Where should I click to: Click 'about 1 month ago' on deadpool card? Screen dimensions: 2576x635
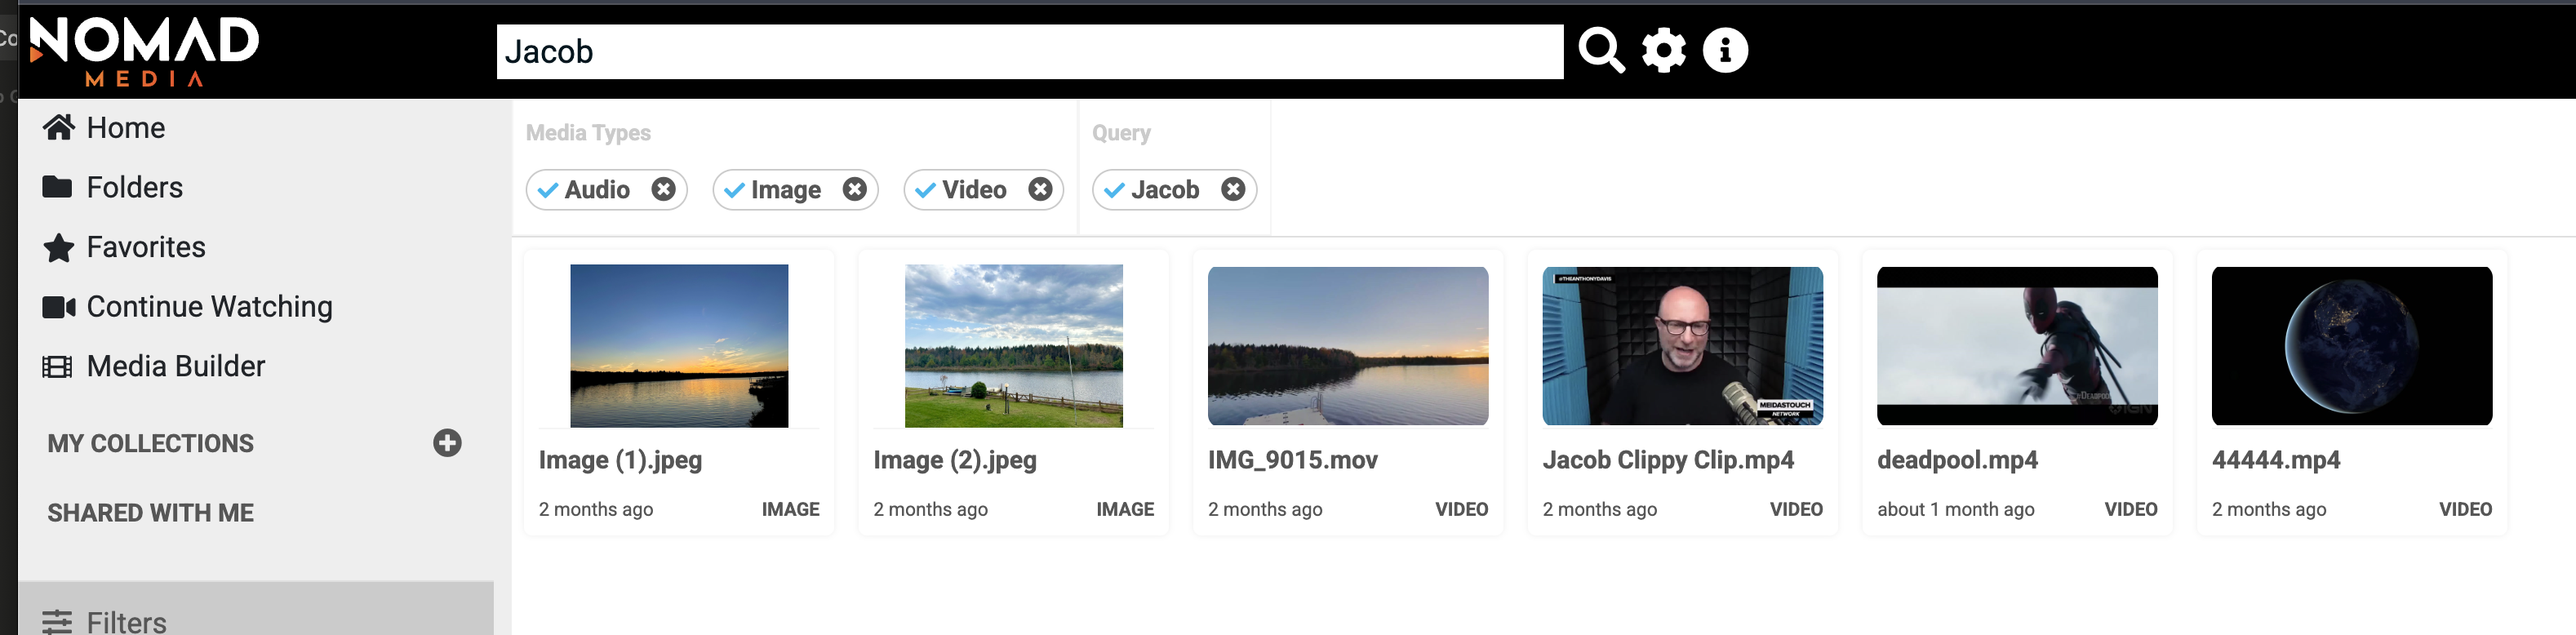[1956, 510]
